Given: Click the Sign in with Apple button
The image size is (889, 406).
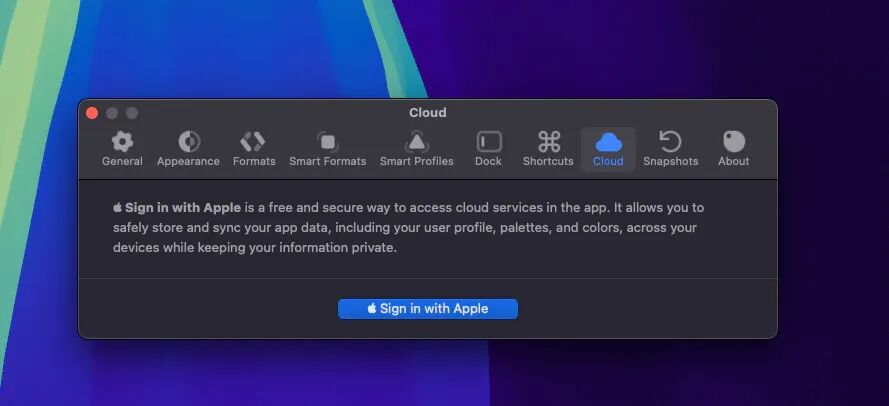Looking at the screenshot, I should pyautogui.click(x=427, y=309).
